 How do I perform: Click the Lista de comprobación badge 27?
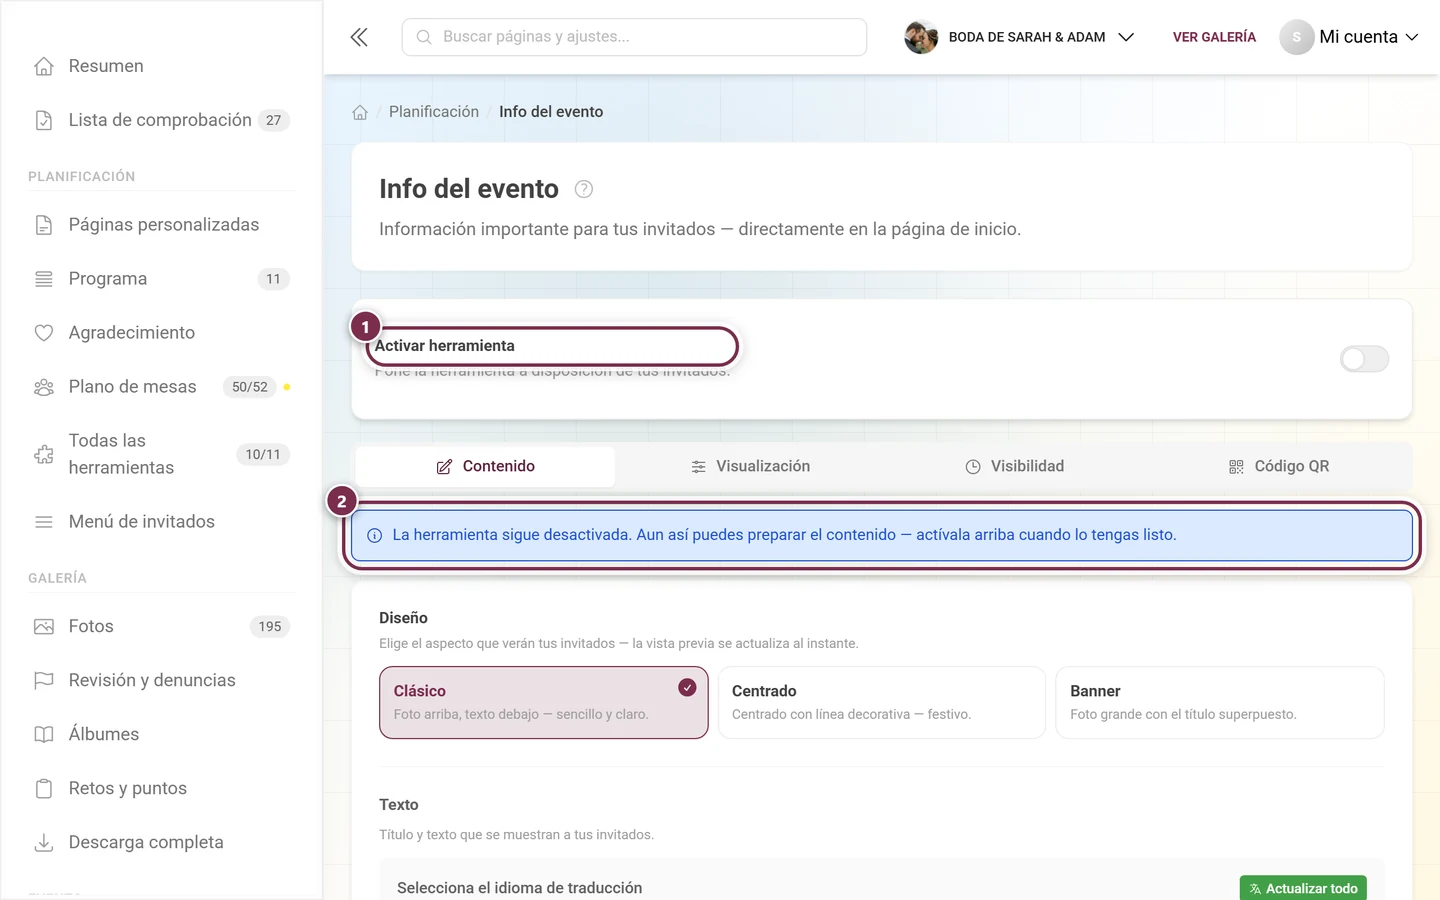[x=274, y=120]
